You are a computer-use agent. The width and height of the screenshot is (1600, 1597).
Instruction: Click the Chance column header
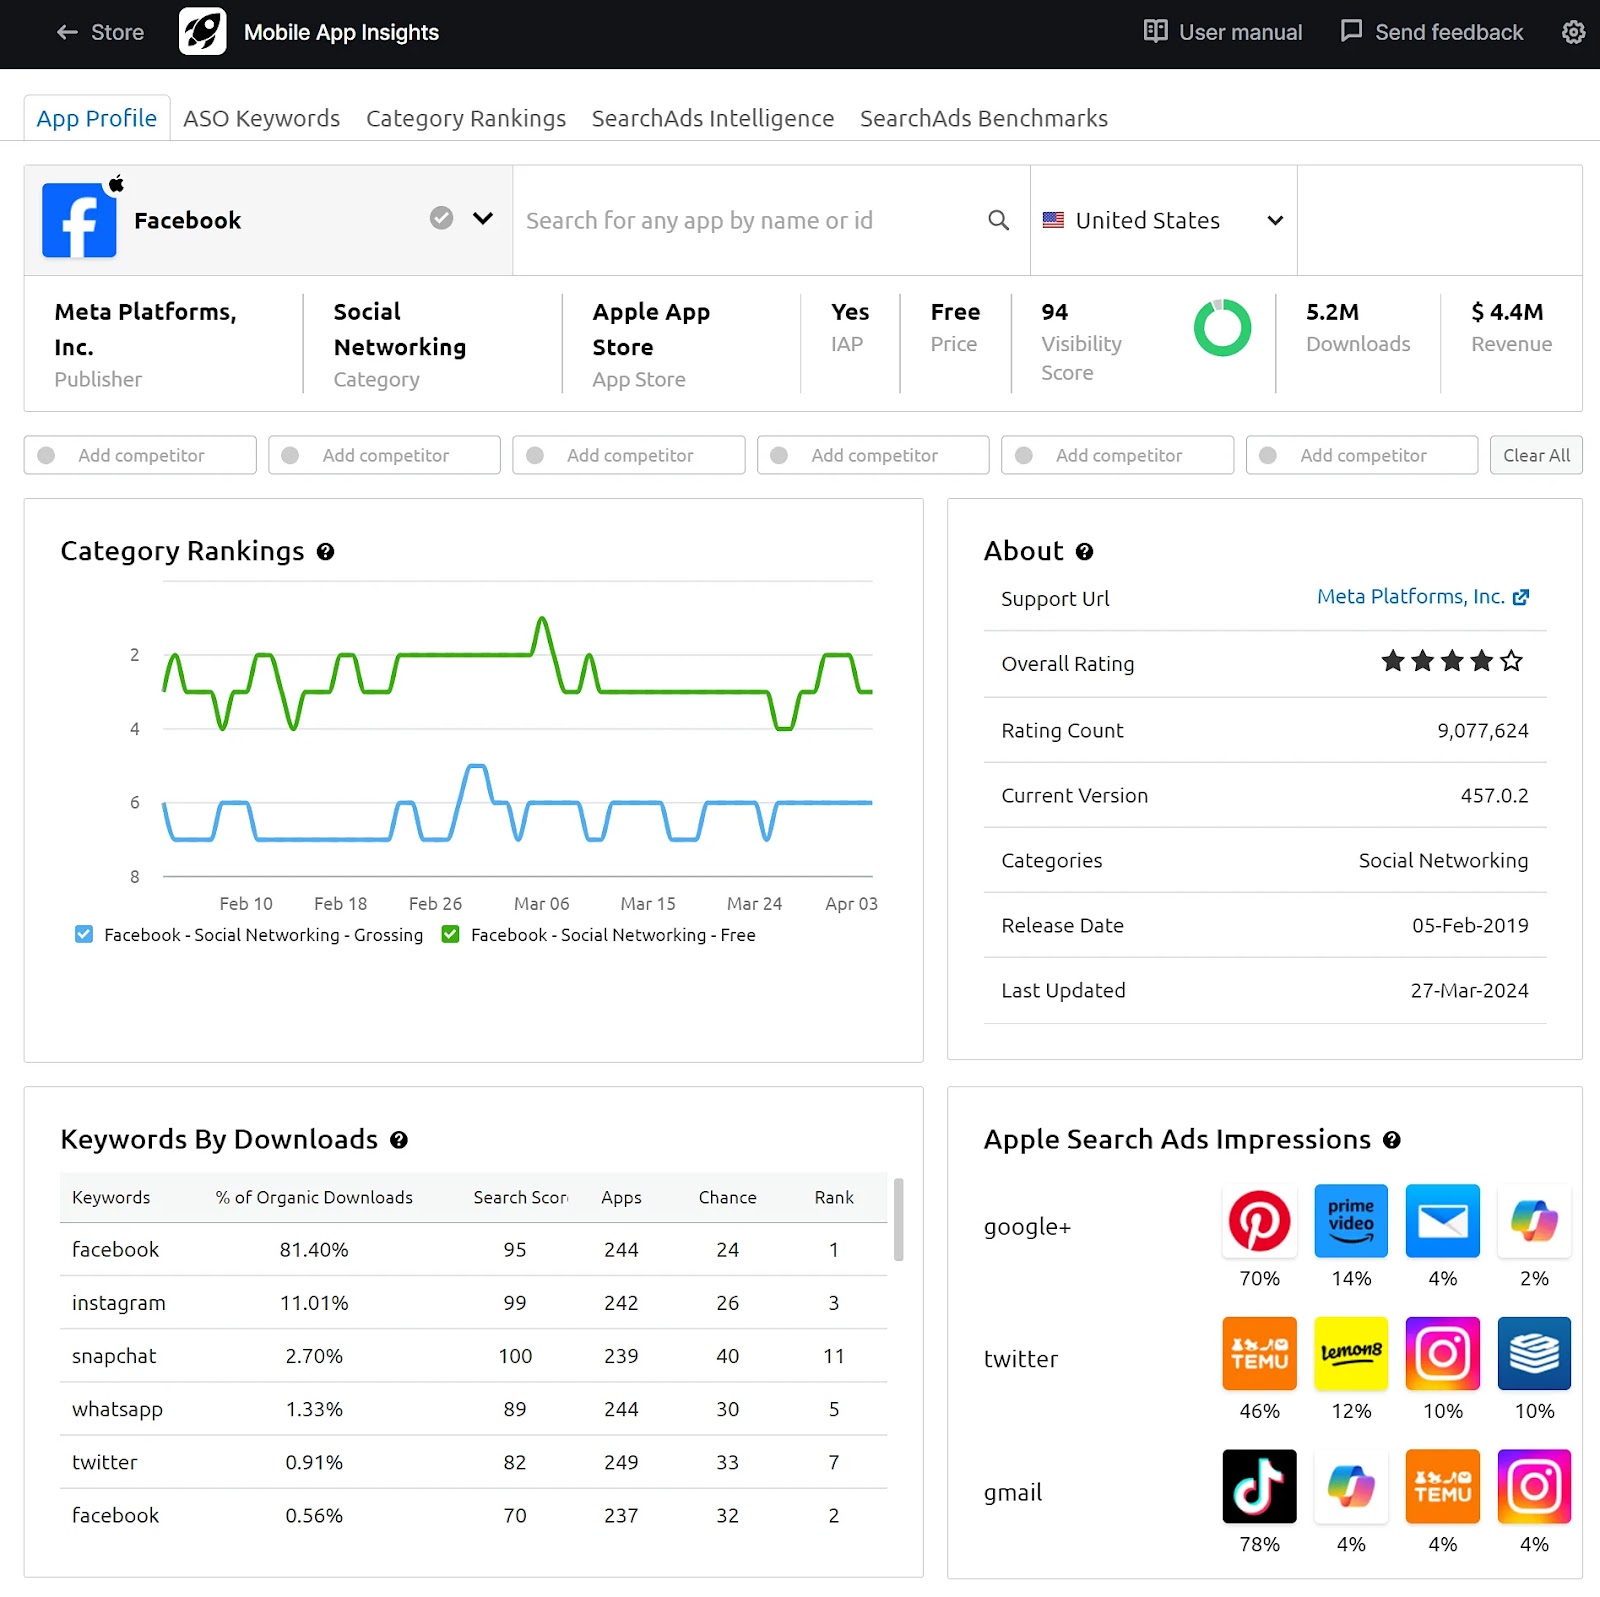[727, 1197]
